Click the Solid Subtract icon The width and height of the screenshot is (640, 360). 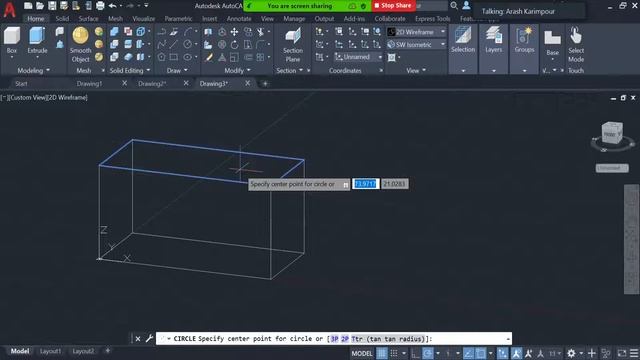115,44
